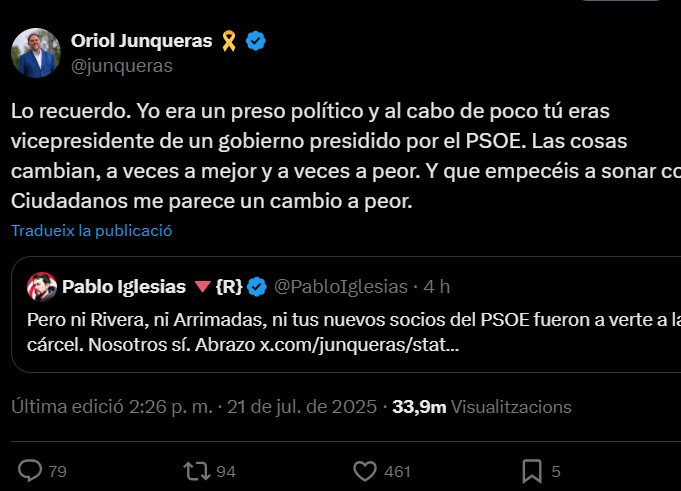Click Pablo Iglesias's blue verified badge

257,287
